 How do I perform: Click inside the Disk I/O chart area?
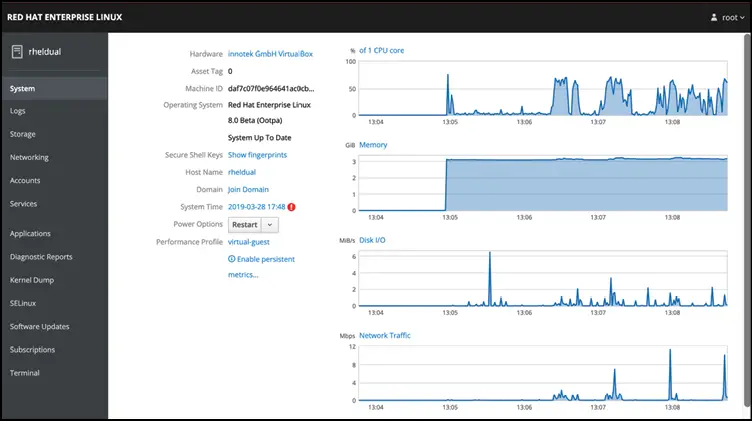[540, 280]
